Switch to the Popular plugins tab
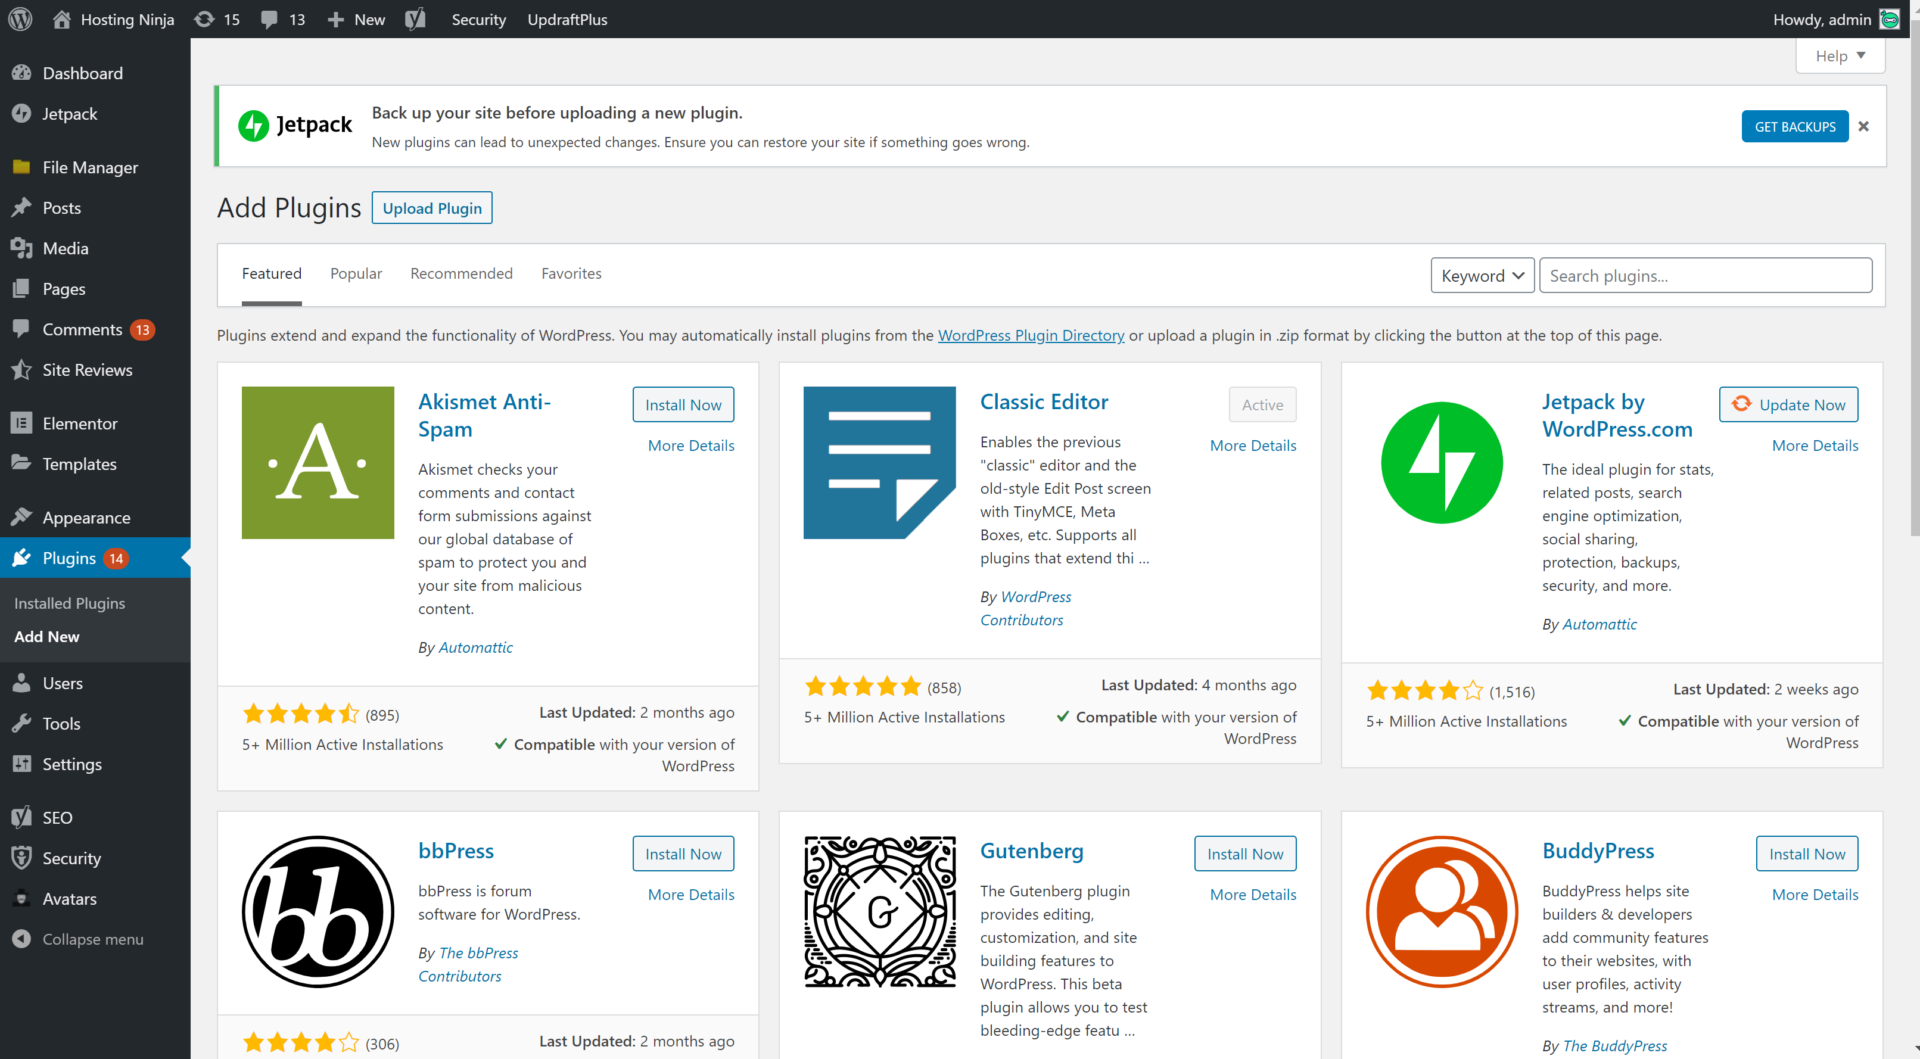The height and width of the screenshot is (1059, 1920). [x=356, y=273]
